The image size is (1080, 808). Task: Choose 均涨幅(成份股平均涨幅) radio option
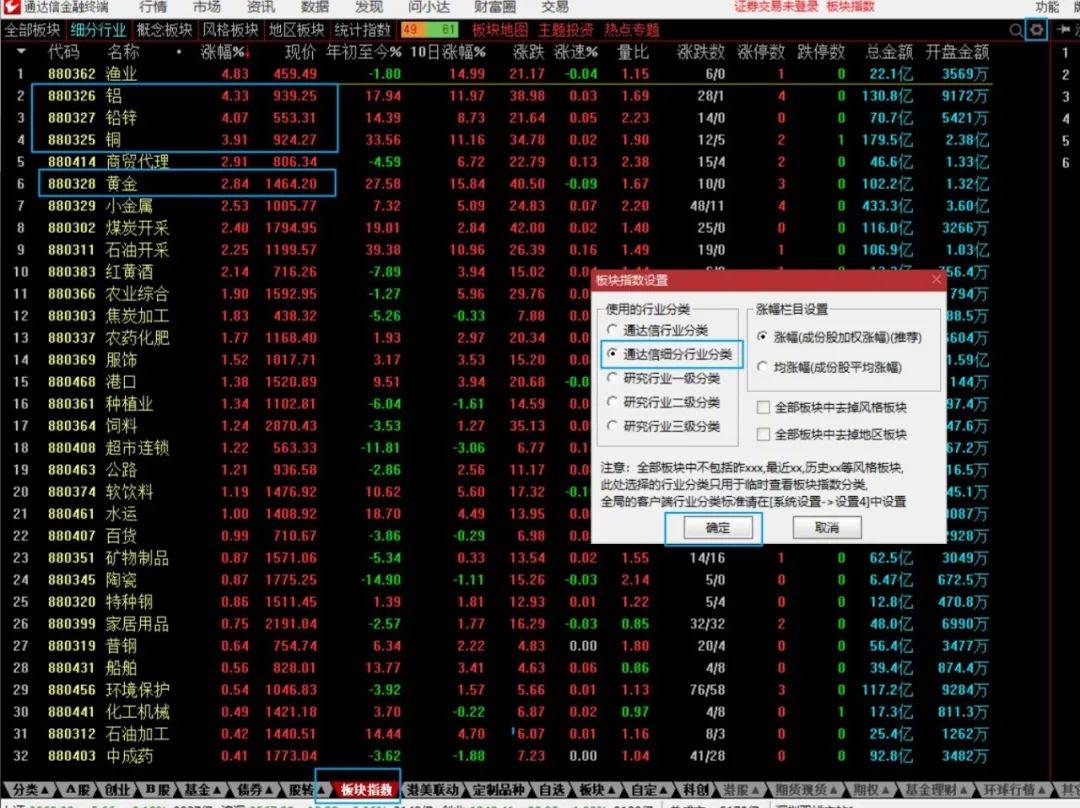pyautogui.click(x=762, y=367)
